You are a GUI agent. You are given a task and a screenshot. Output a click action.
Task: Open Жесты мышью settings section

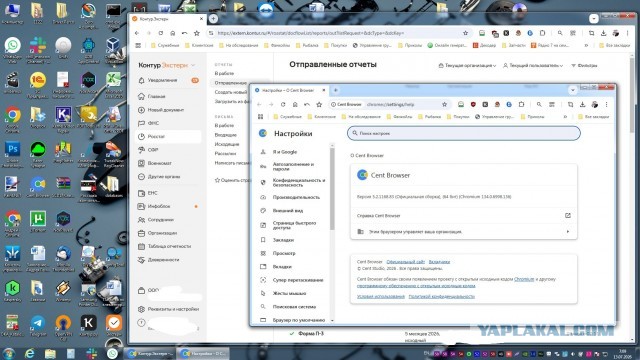(289, 293)
